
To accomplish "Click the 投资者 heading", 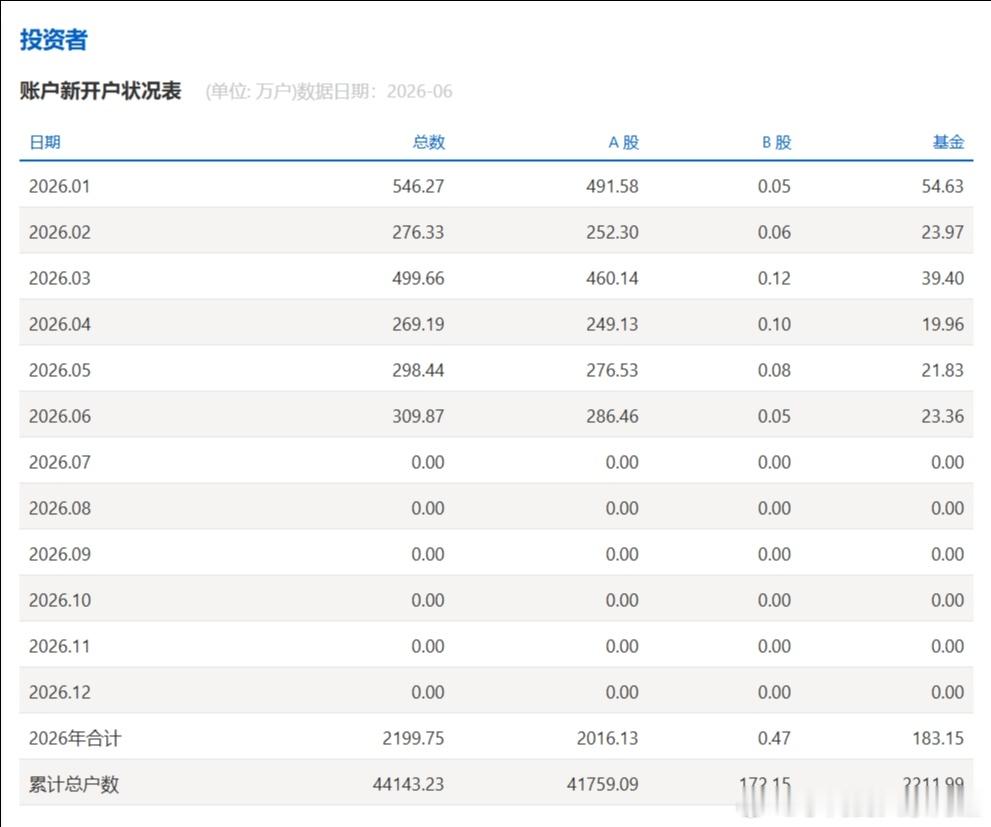I will pos(54,40).
